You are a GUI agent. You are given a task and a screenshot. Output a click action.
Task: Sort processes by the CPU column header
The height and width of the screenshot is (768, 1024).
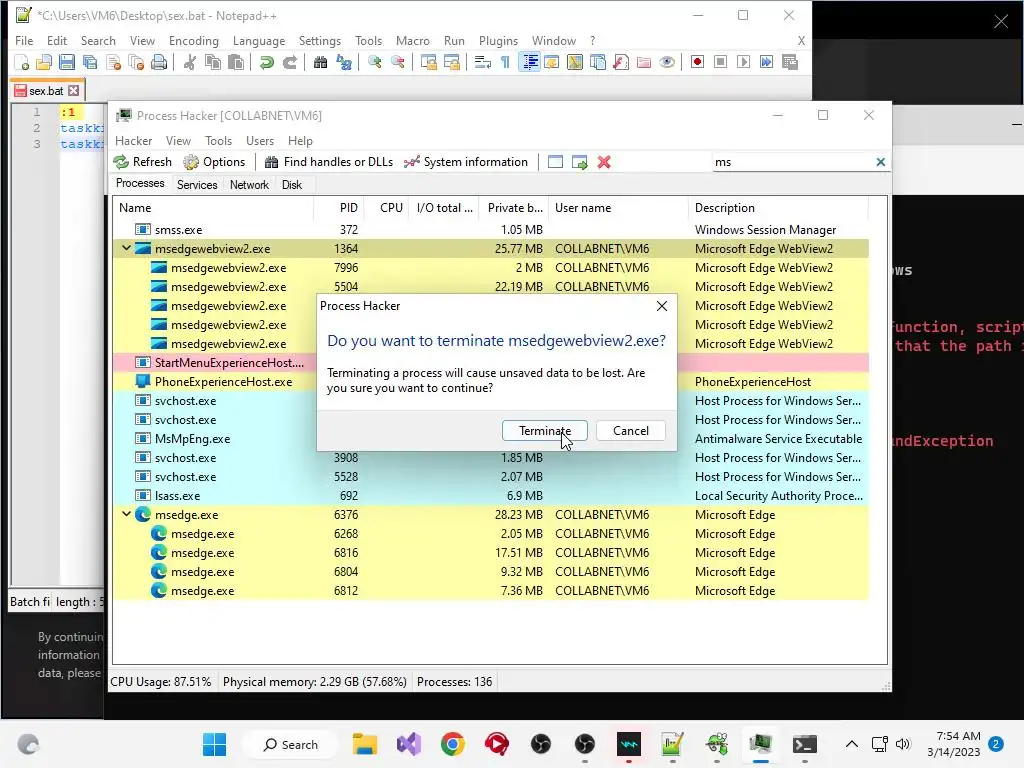387,208
